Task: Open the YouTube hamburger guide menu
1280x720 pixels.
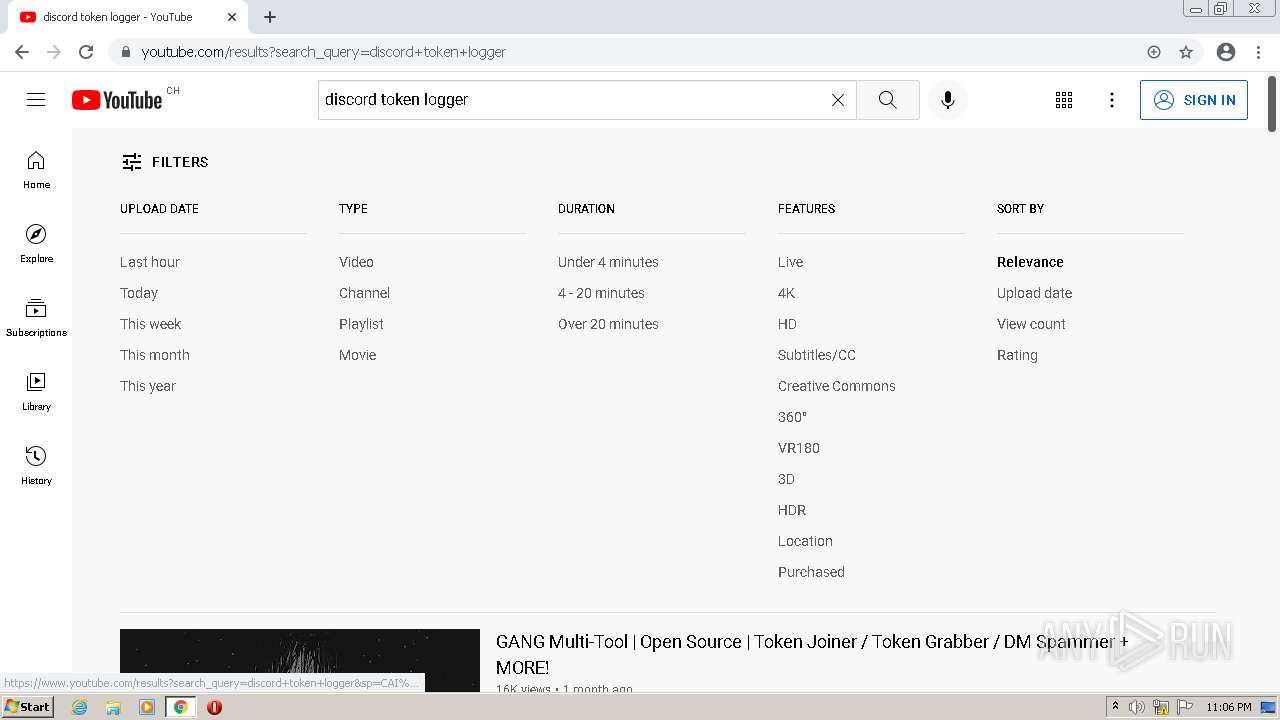Action: [x=36, y=100]
